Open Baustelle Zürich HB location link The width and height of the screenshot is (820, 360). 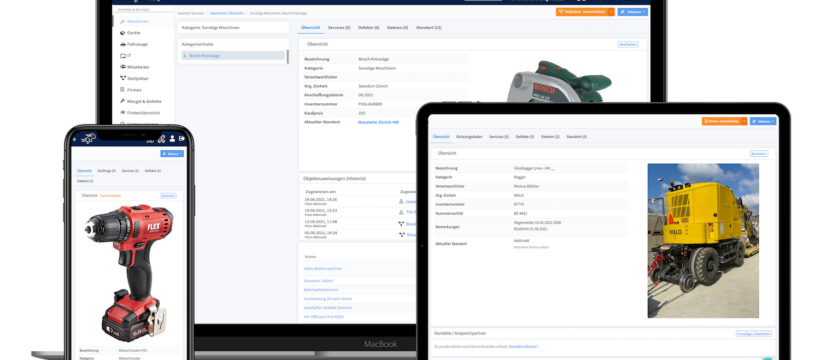(x=378, y=122)
